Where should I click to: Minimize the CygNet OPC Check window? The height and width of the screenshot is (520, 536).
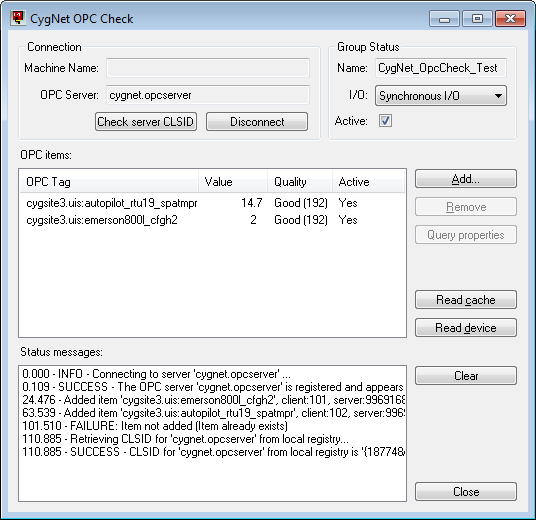(x=444, y=18)
